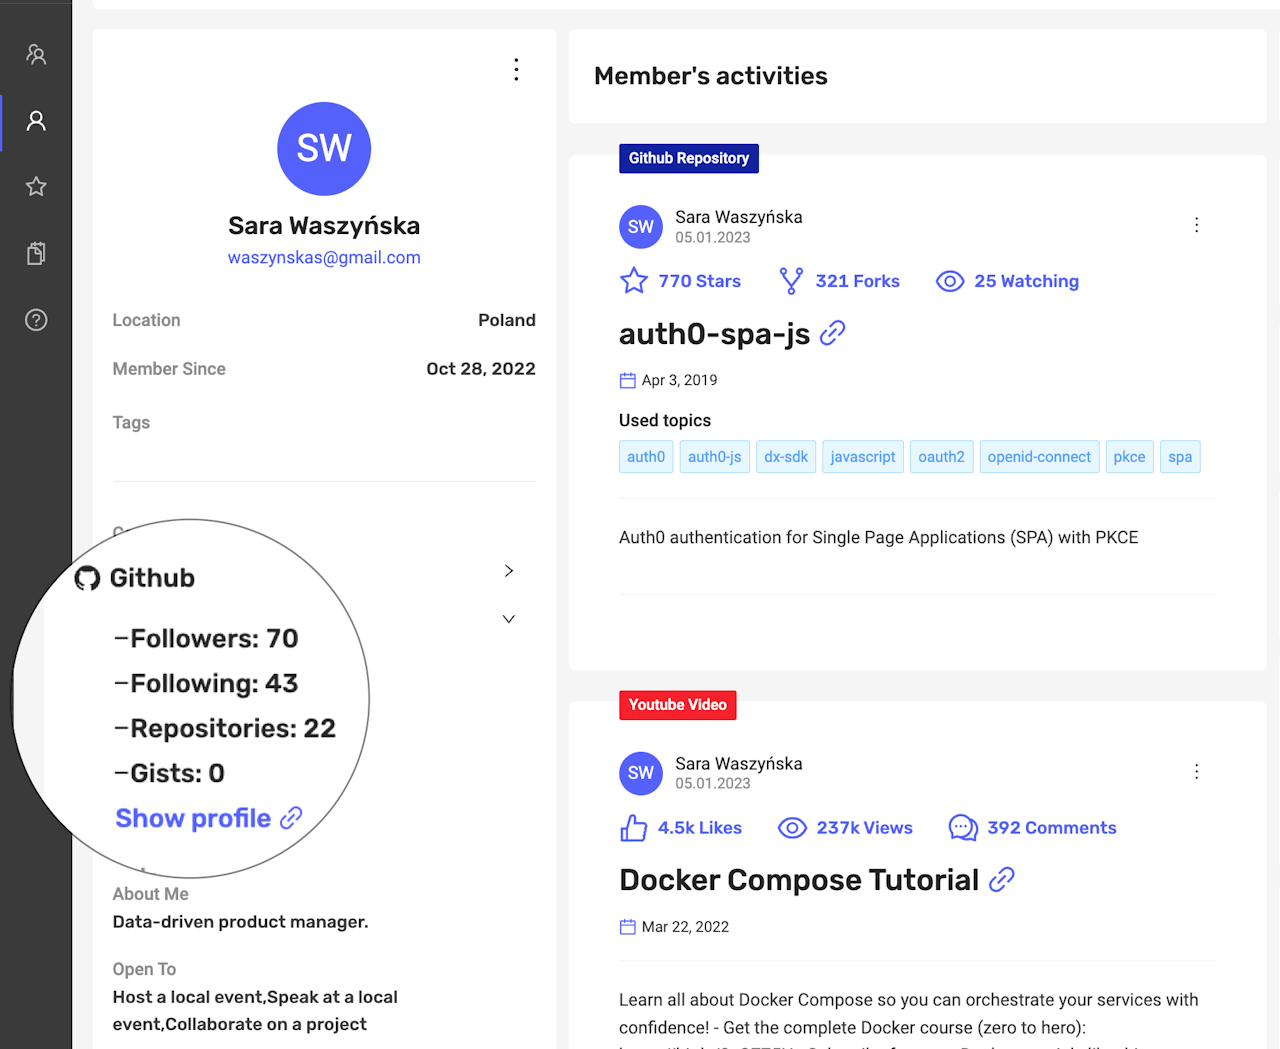Click the red Youtube Video label badge
This screenshot has height=1049, width=1280.
[x=677, y=705]
